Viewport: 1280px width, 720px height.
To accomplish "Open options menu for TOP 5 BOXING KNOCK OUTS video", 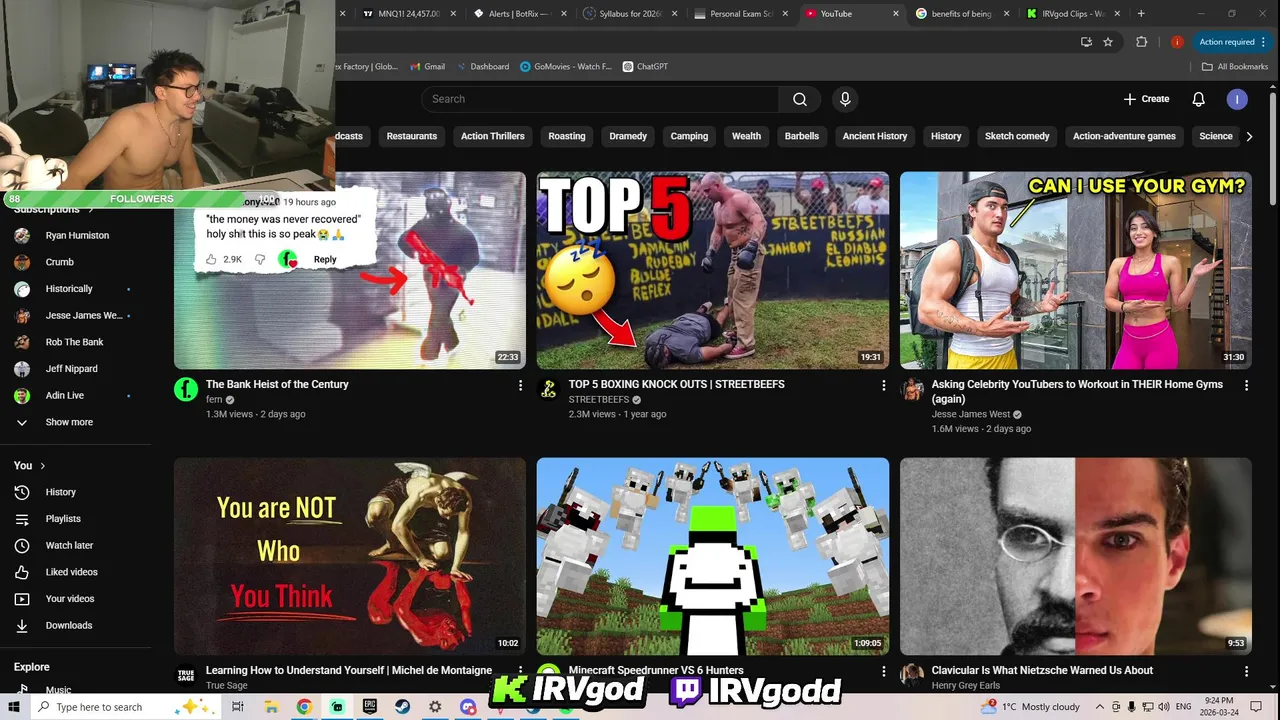I will point(883,385).
